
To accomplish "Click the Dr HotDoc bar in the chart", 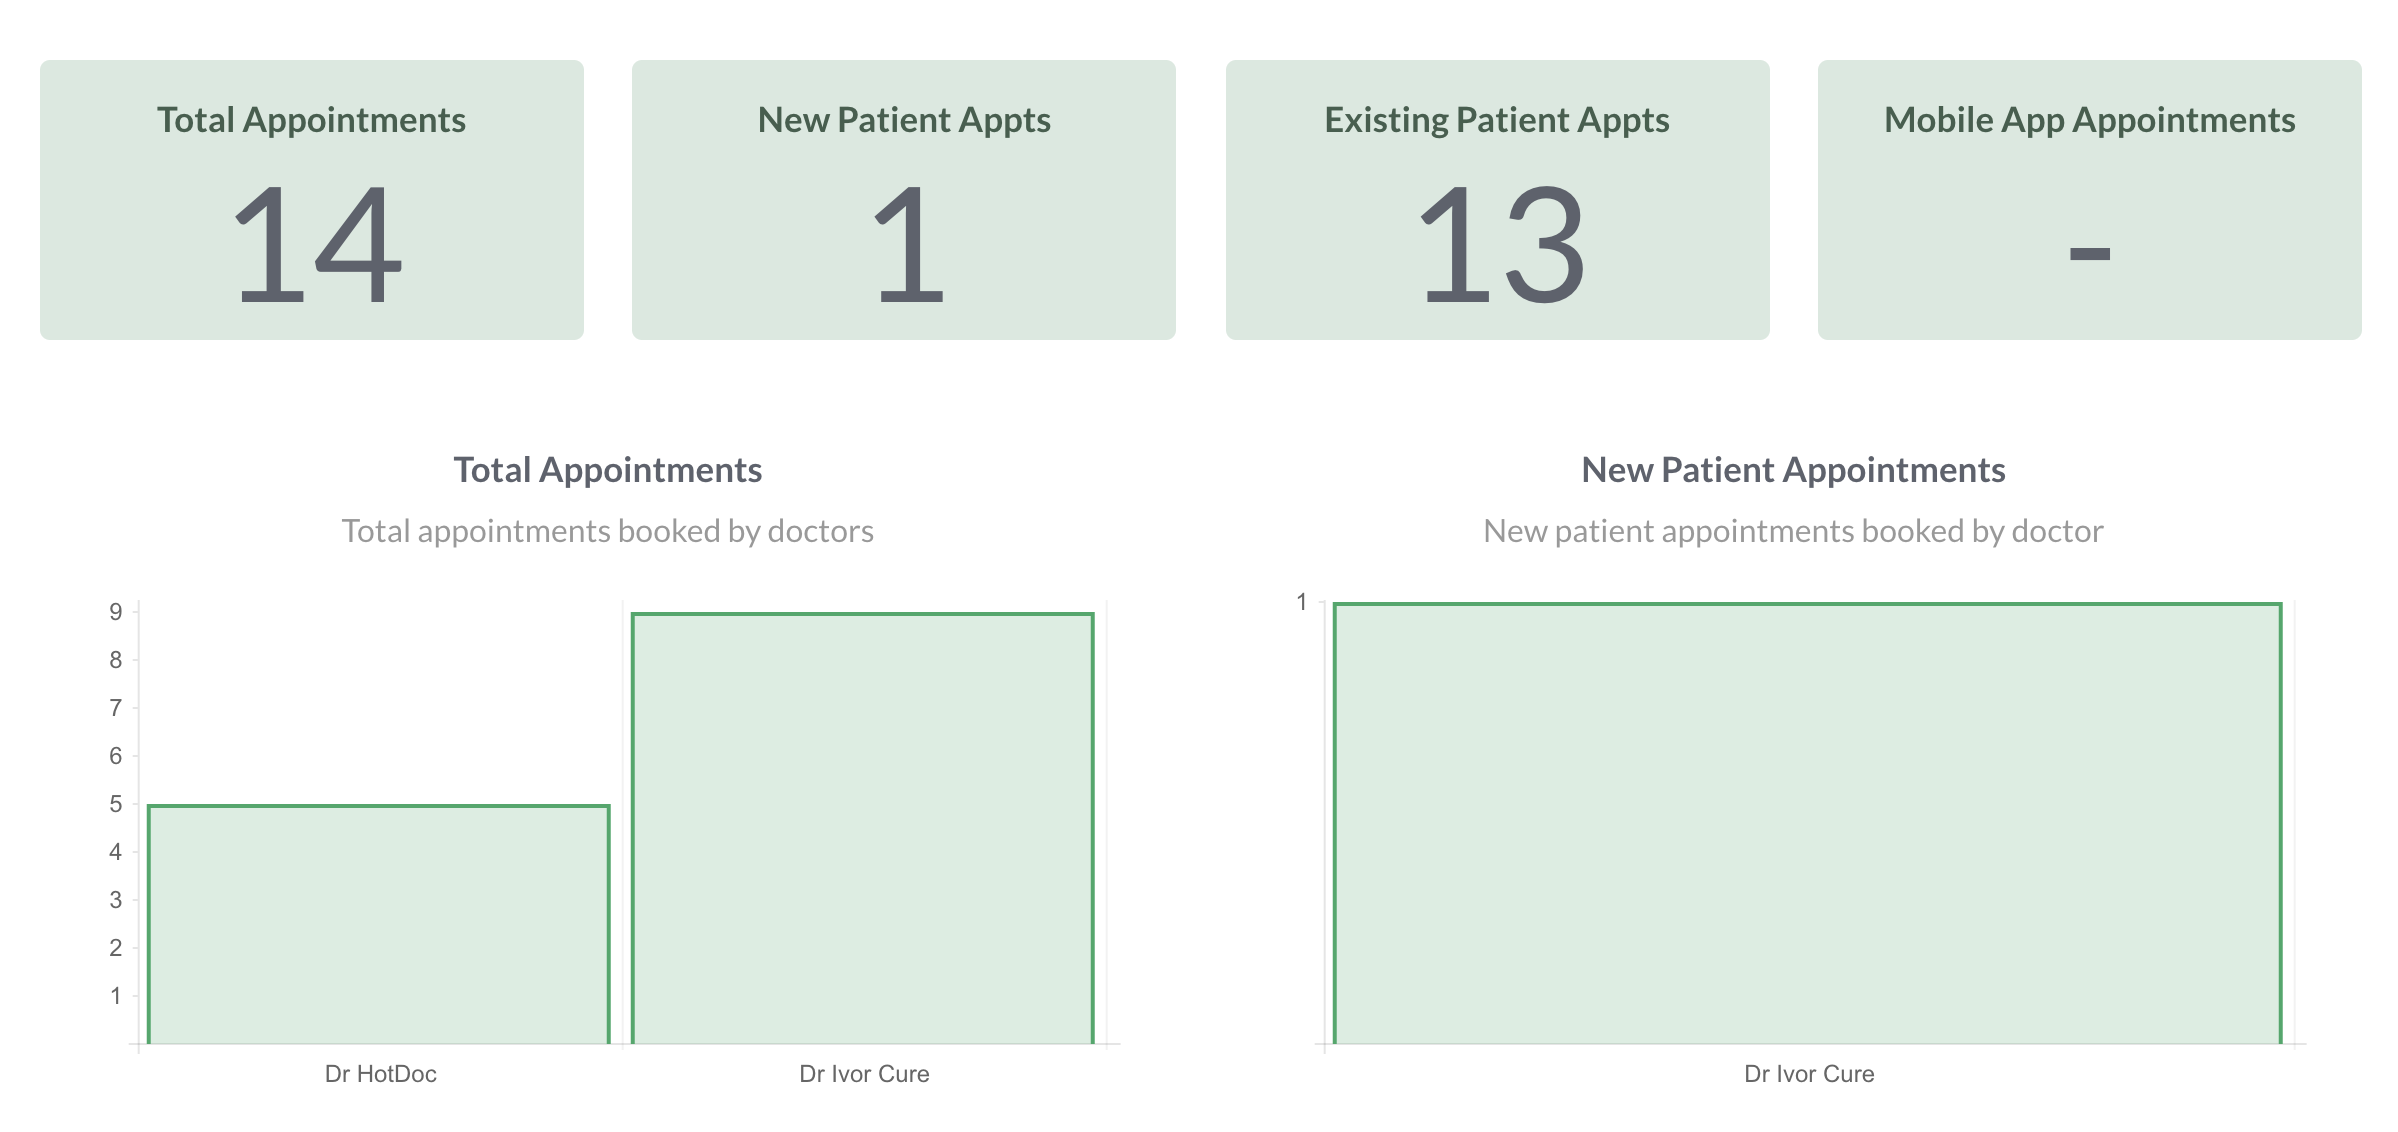I will click(379, 924).
